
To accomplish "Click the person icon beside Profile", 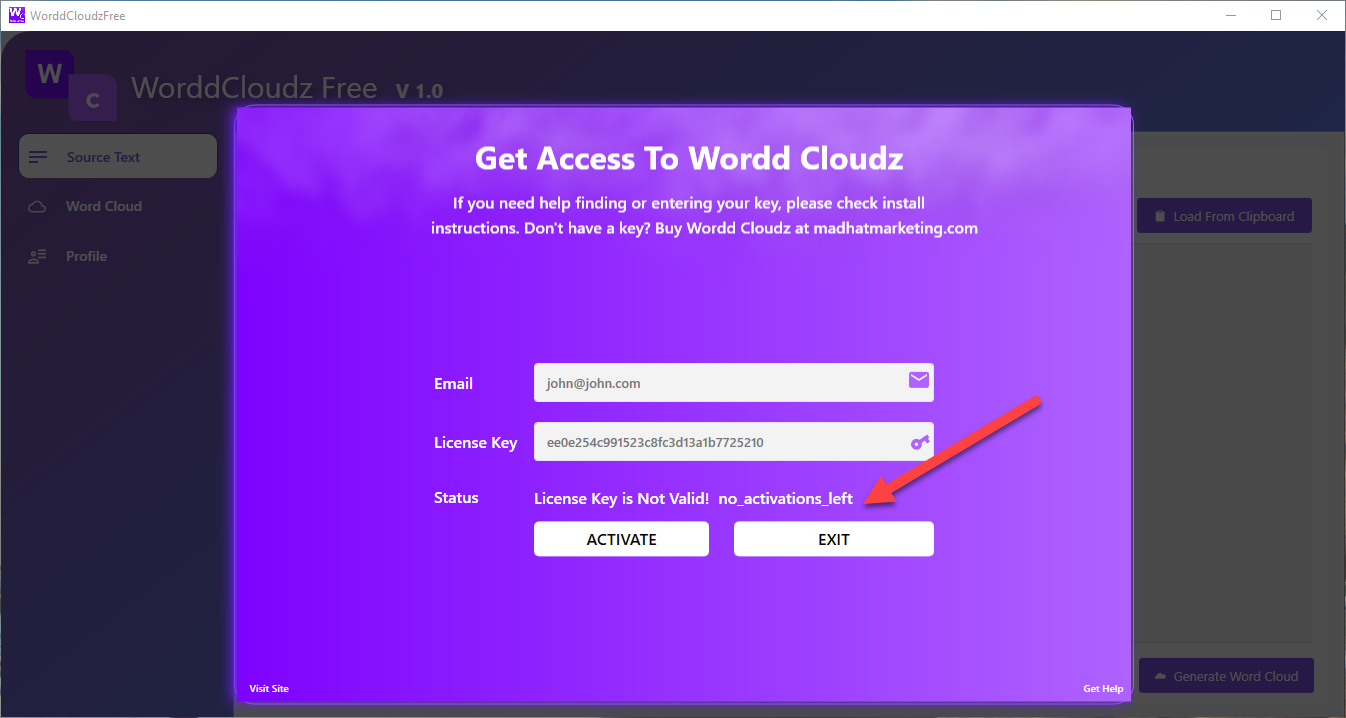I will pyautogui.click(x=38, y=257).
